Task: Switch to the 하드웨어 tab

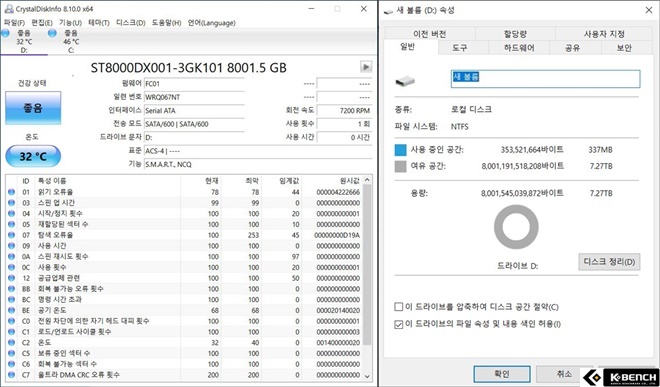Action: (x=519, y=48)
